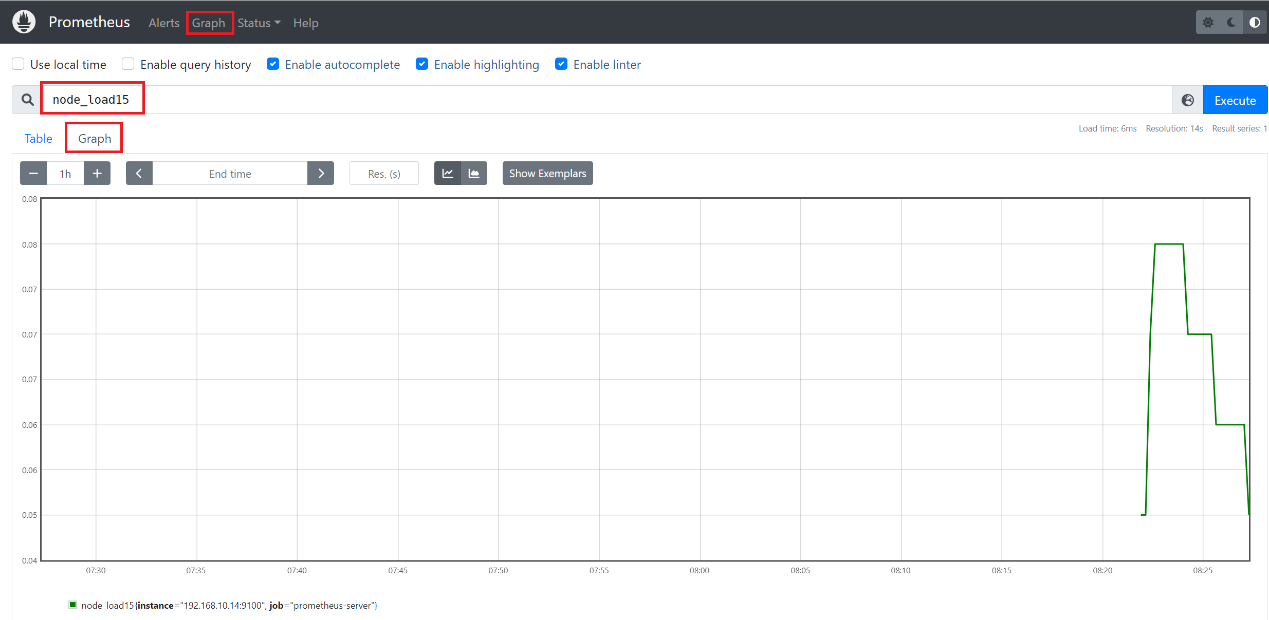Go to the Graph nav item

(x=209, y=23)
